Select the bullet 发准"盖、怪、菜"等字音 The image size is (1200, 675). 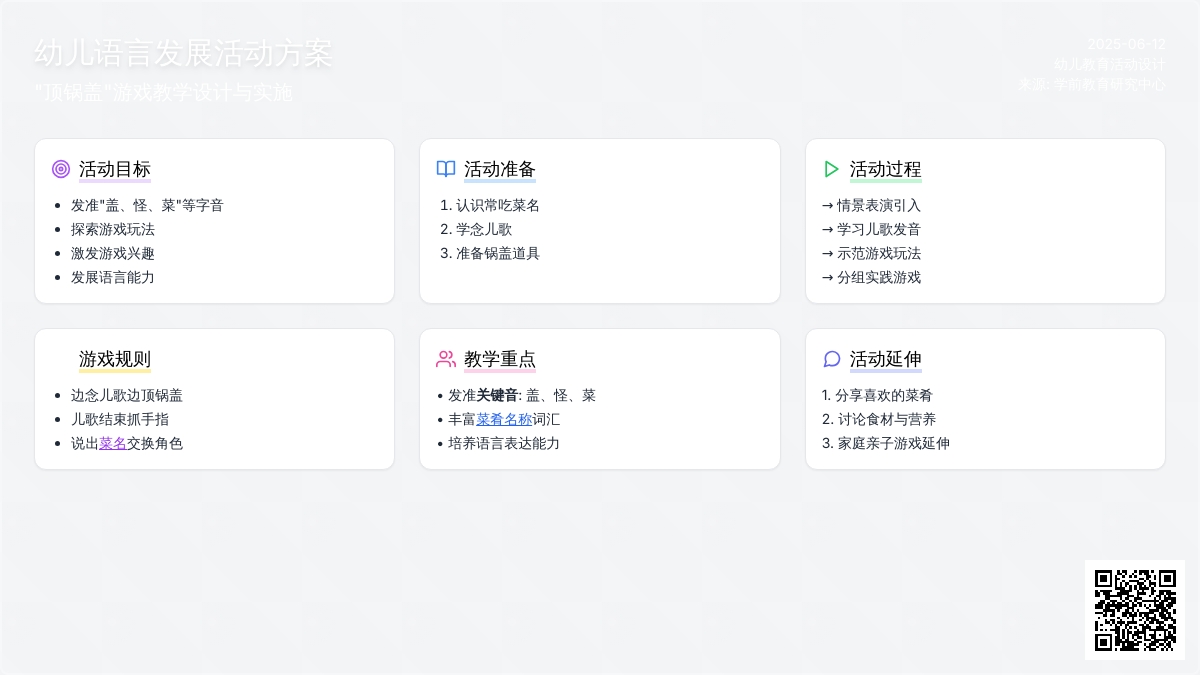147,205
